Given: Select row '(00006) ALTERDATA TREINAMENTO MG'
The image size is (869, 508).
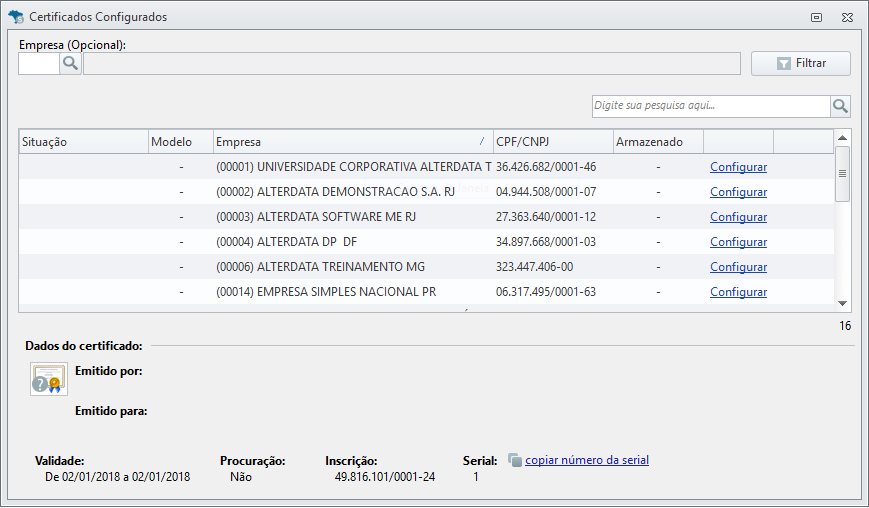Looking at the screenshot, I should [x=426, y=266].
